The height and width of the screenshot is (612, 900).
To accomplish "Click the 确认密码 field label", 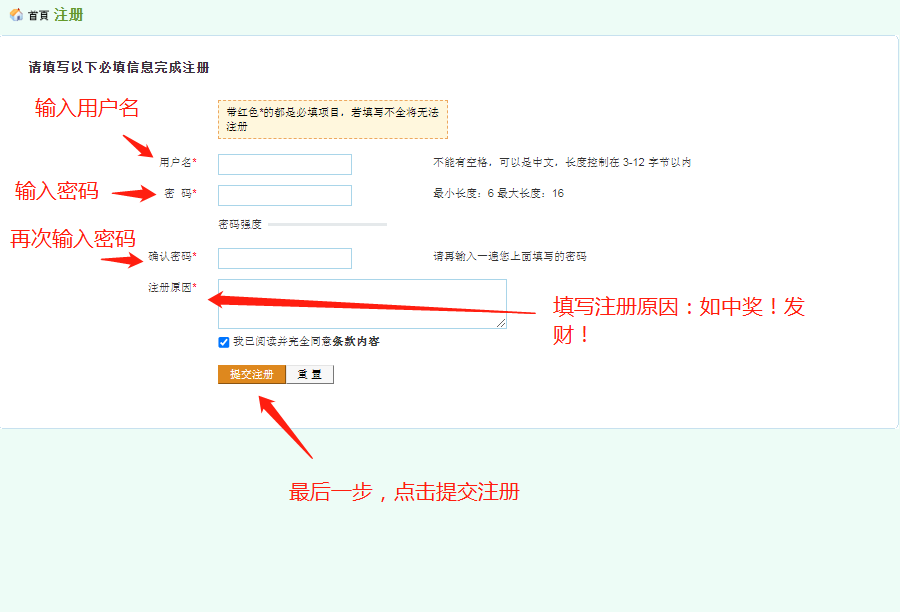I will coord(171,256).
